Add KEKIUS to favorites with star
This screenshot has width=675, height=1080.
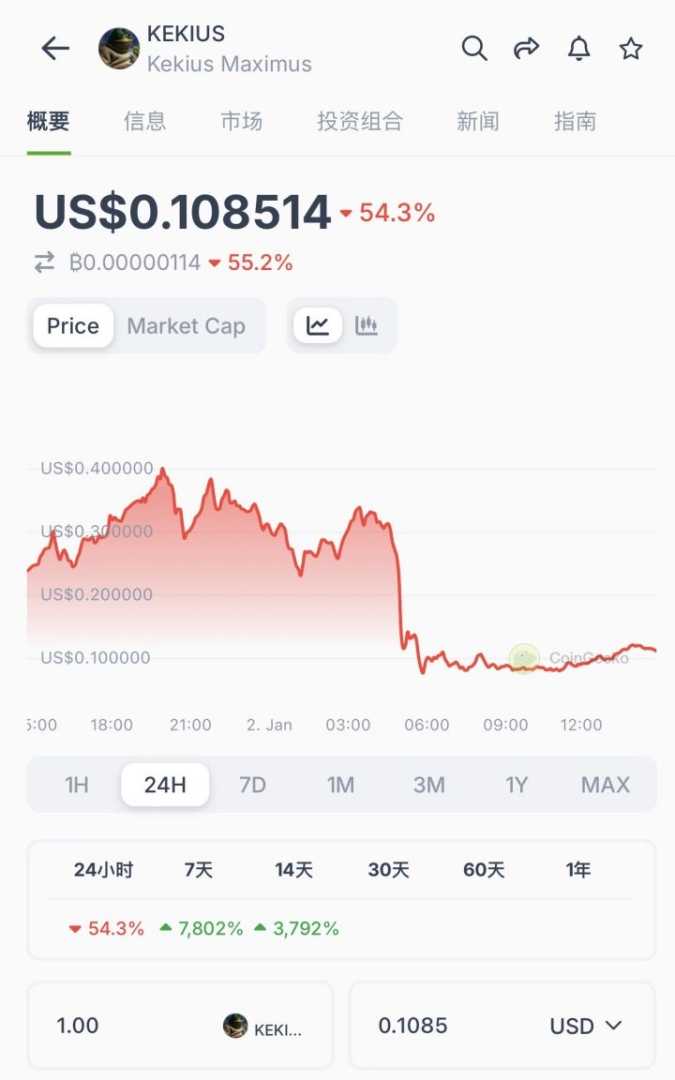(631, 48)
